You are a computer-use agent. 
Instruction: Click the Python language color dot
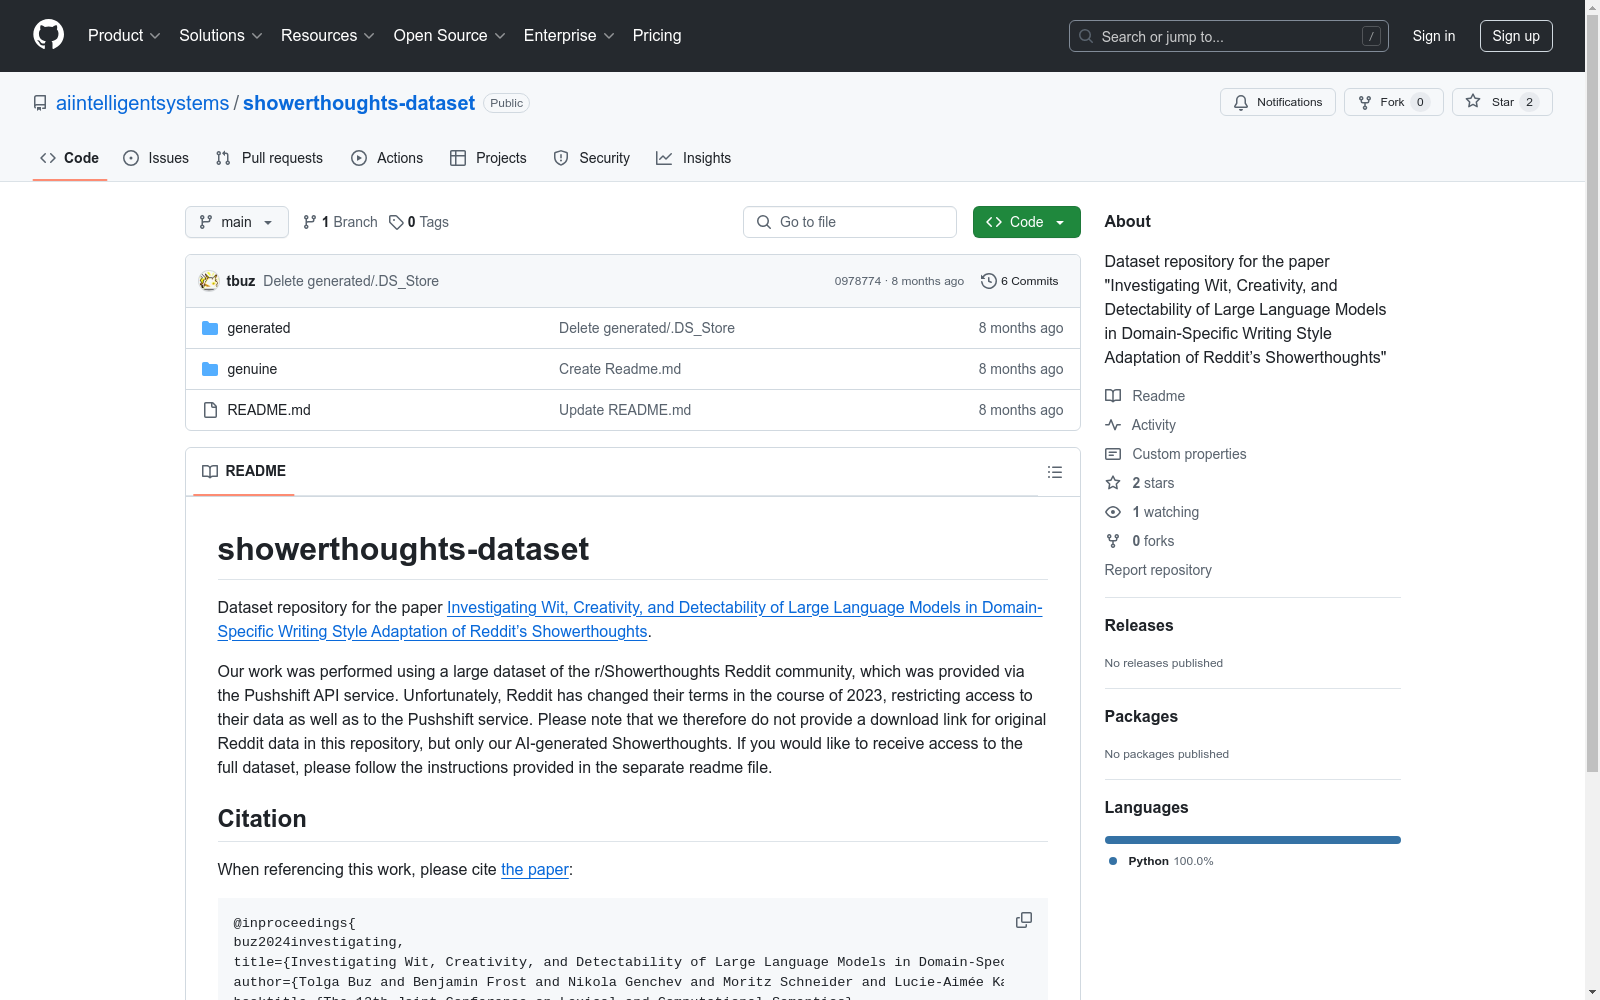[1113, 861]
